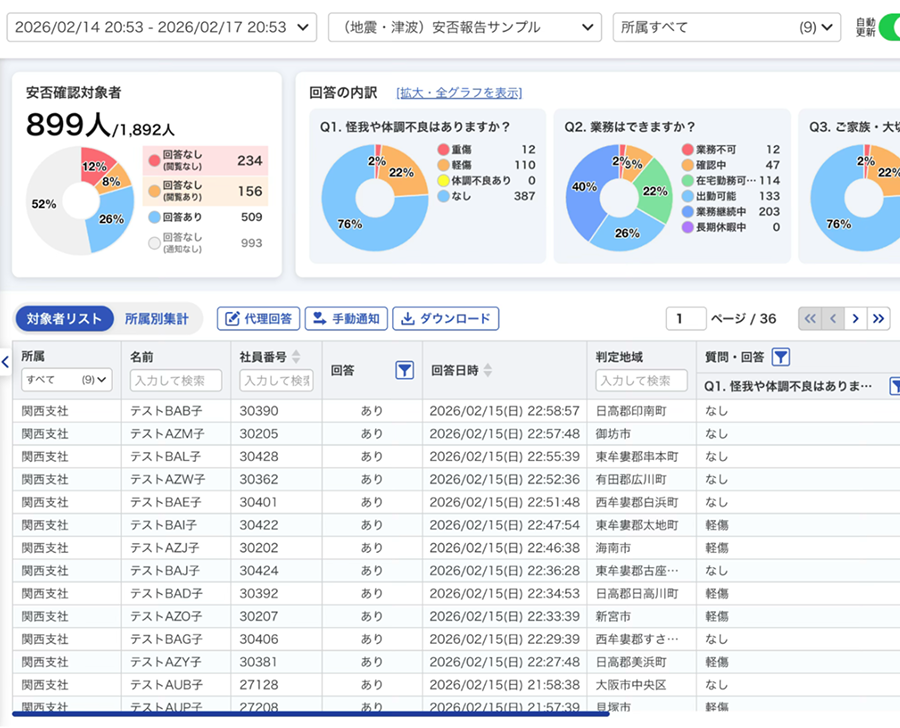Click the Q2 出勤可能 legend marker

(x=688, y=196)
